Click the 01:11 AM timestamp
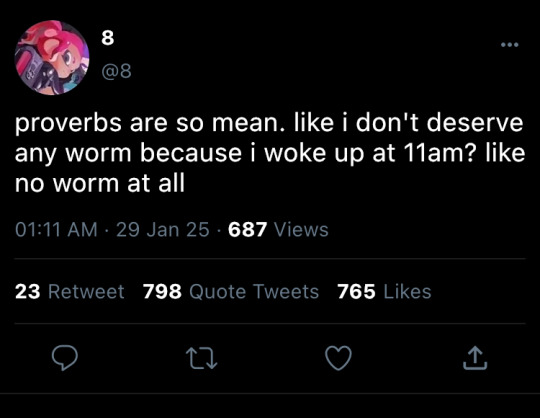Image resolution: width=540 pixels, height=418 pixels. coord(56,230)
